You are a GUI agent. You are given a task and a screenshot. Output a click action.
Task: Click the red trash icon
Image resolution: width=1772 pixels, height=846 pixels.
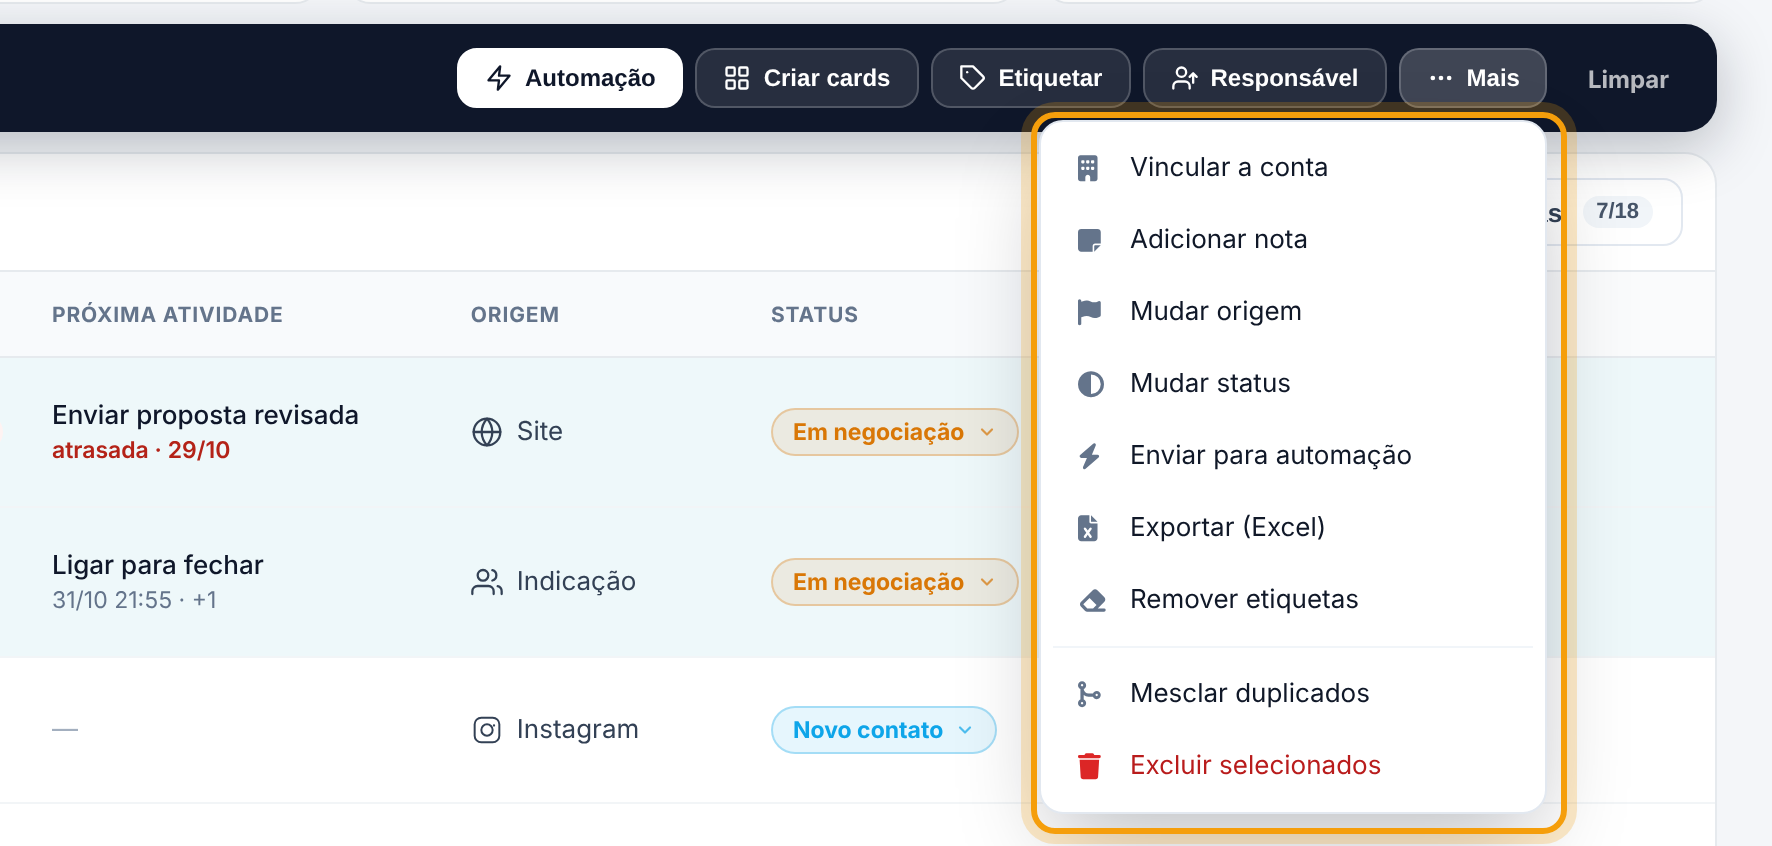coord(1089,766)
